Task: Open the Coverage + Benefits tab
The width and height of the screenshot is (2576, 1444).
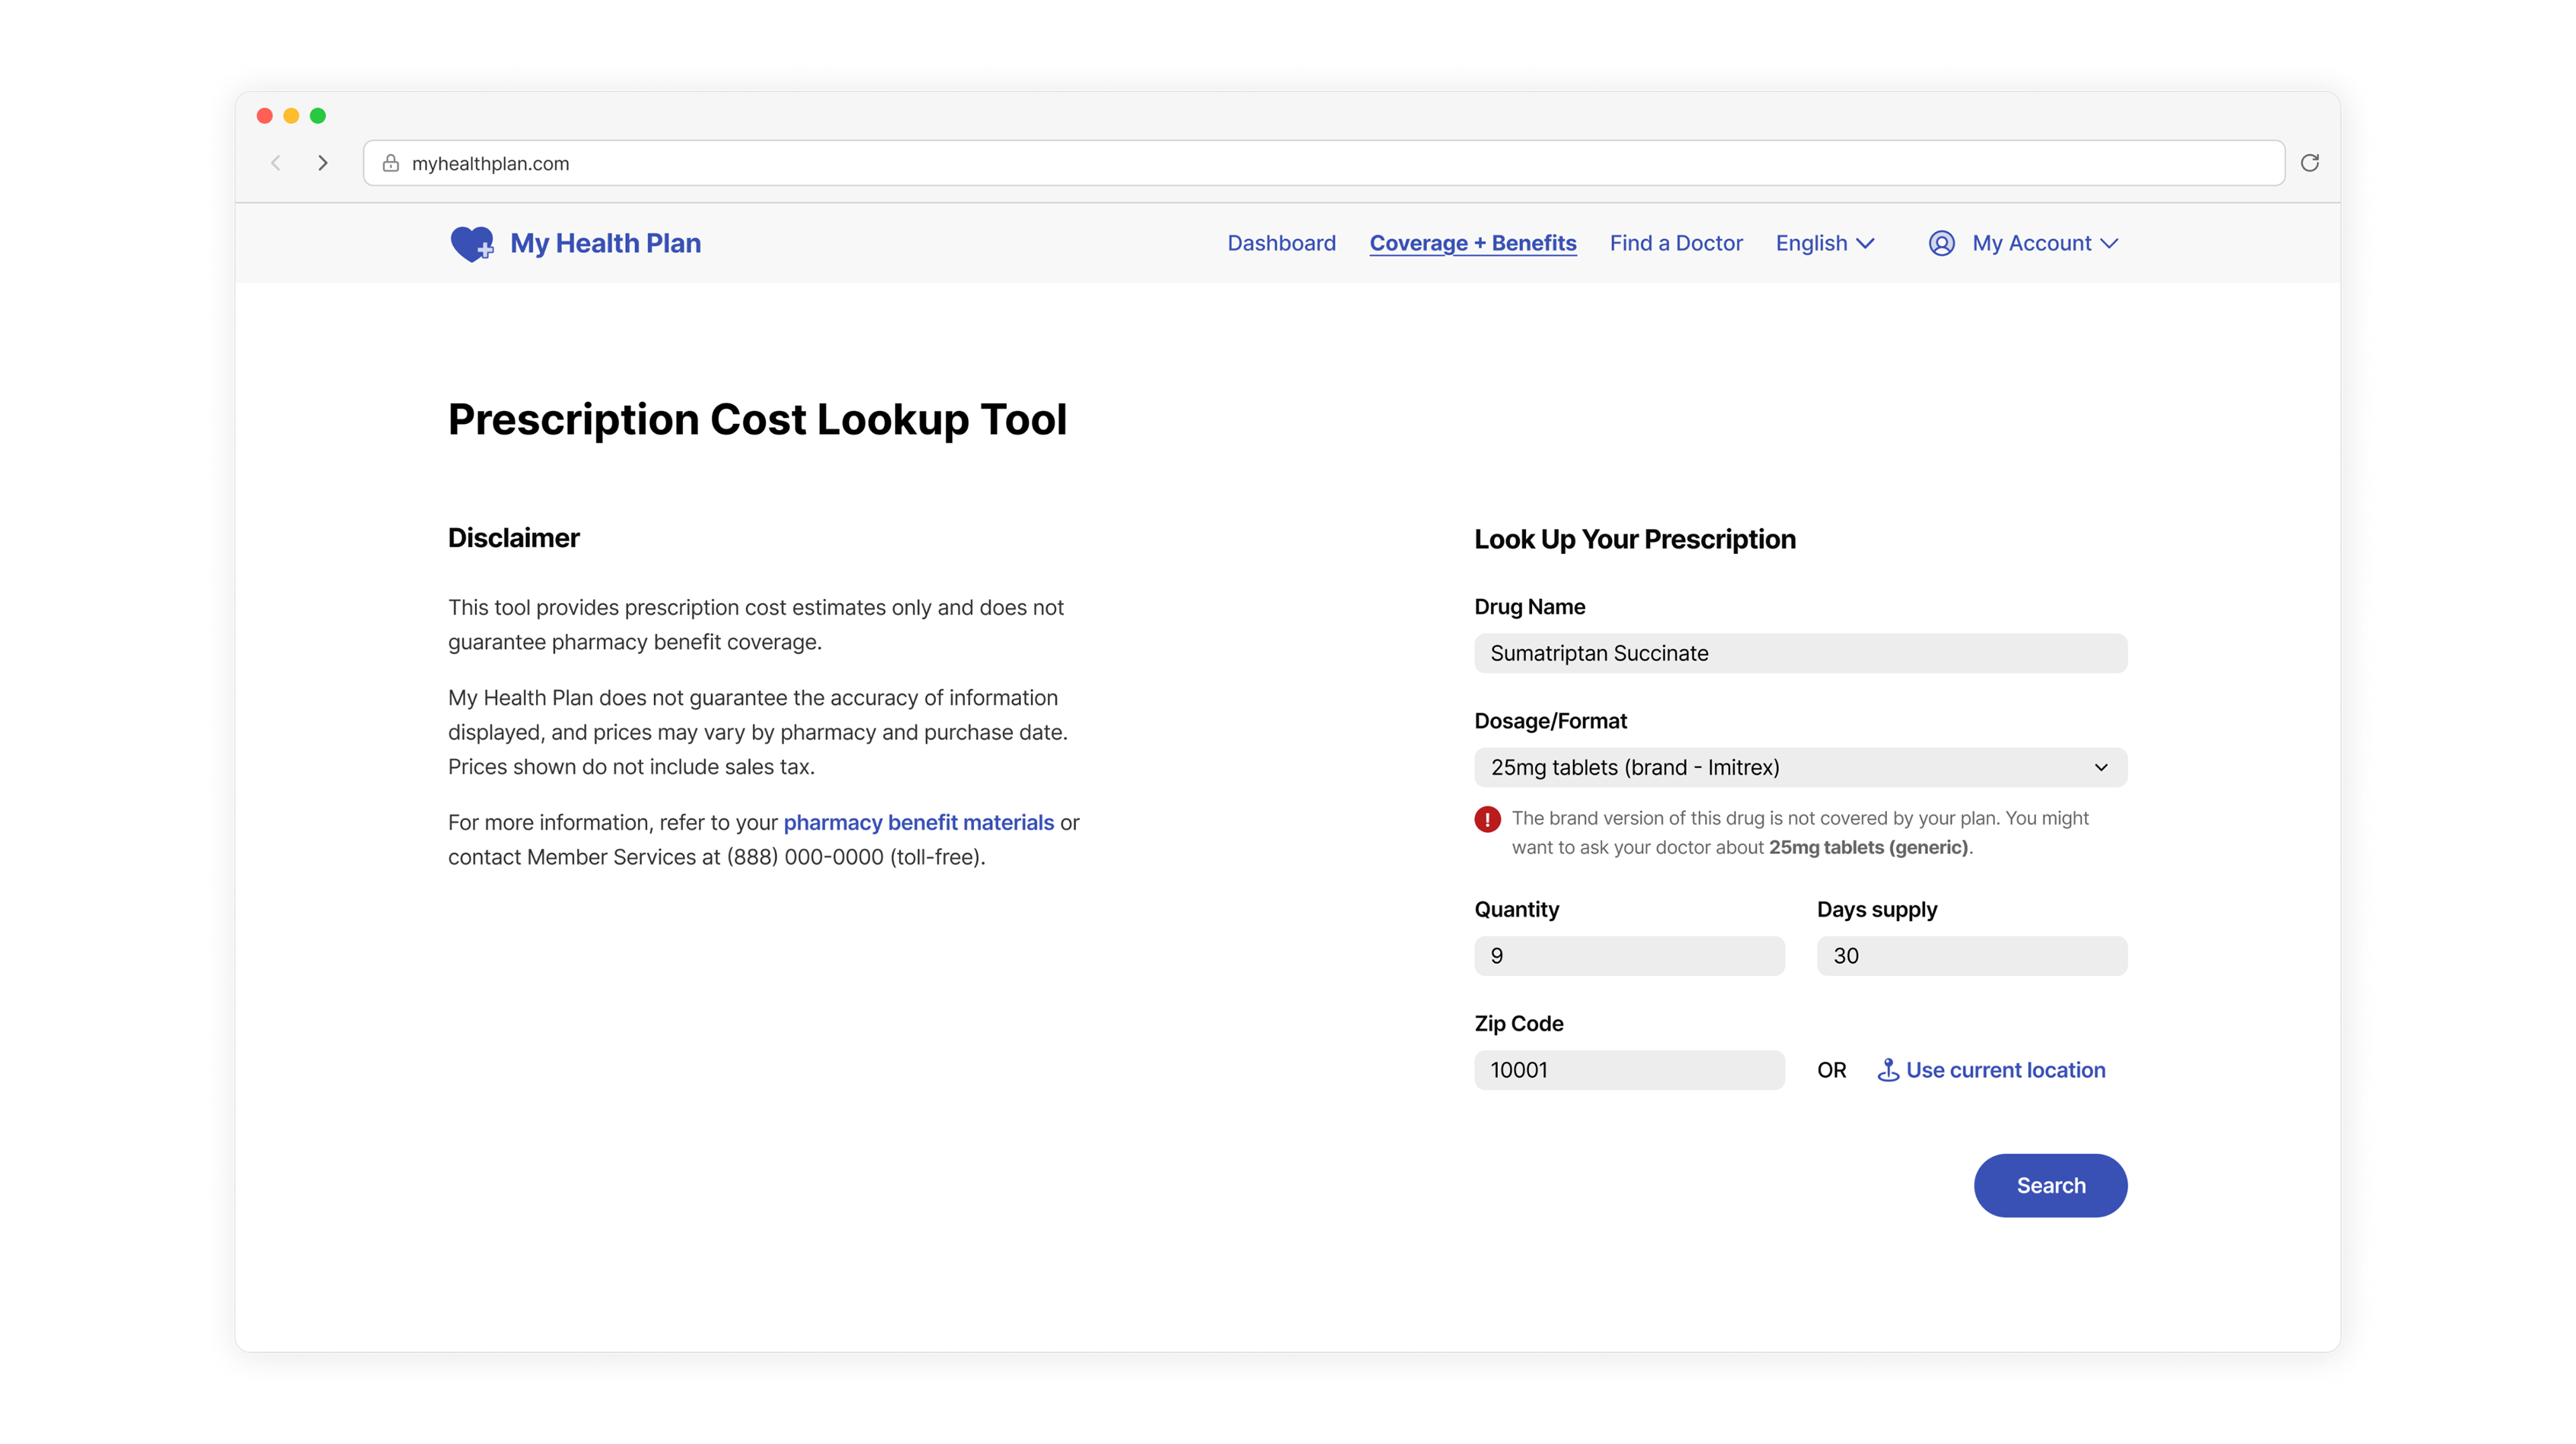Action: [1472, 243]
